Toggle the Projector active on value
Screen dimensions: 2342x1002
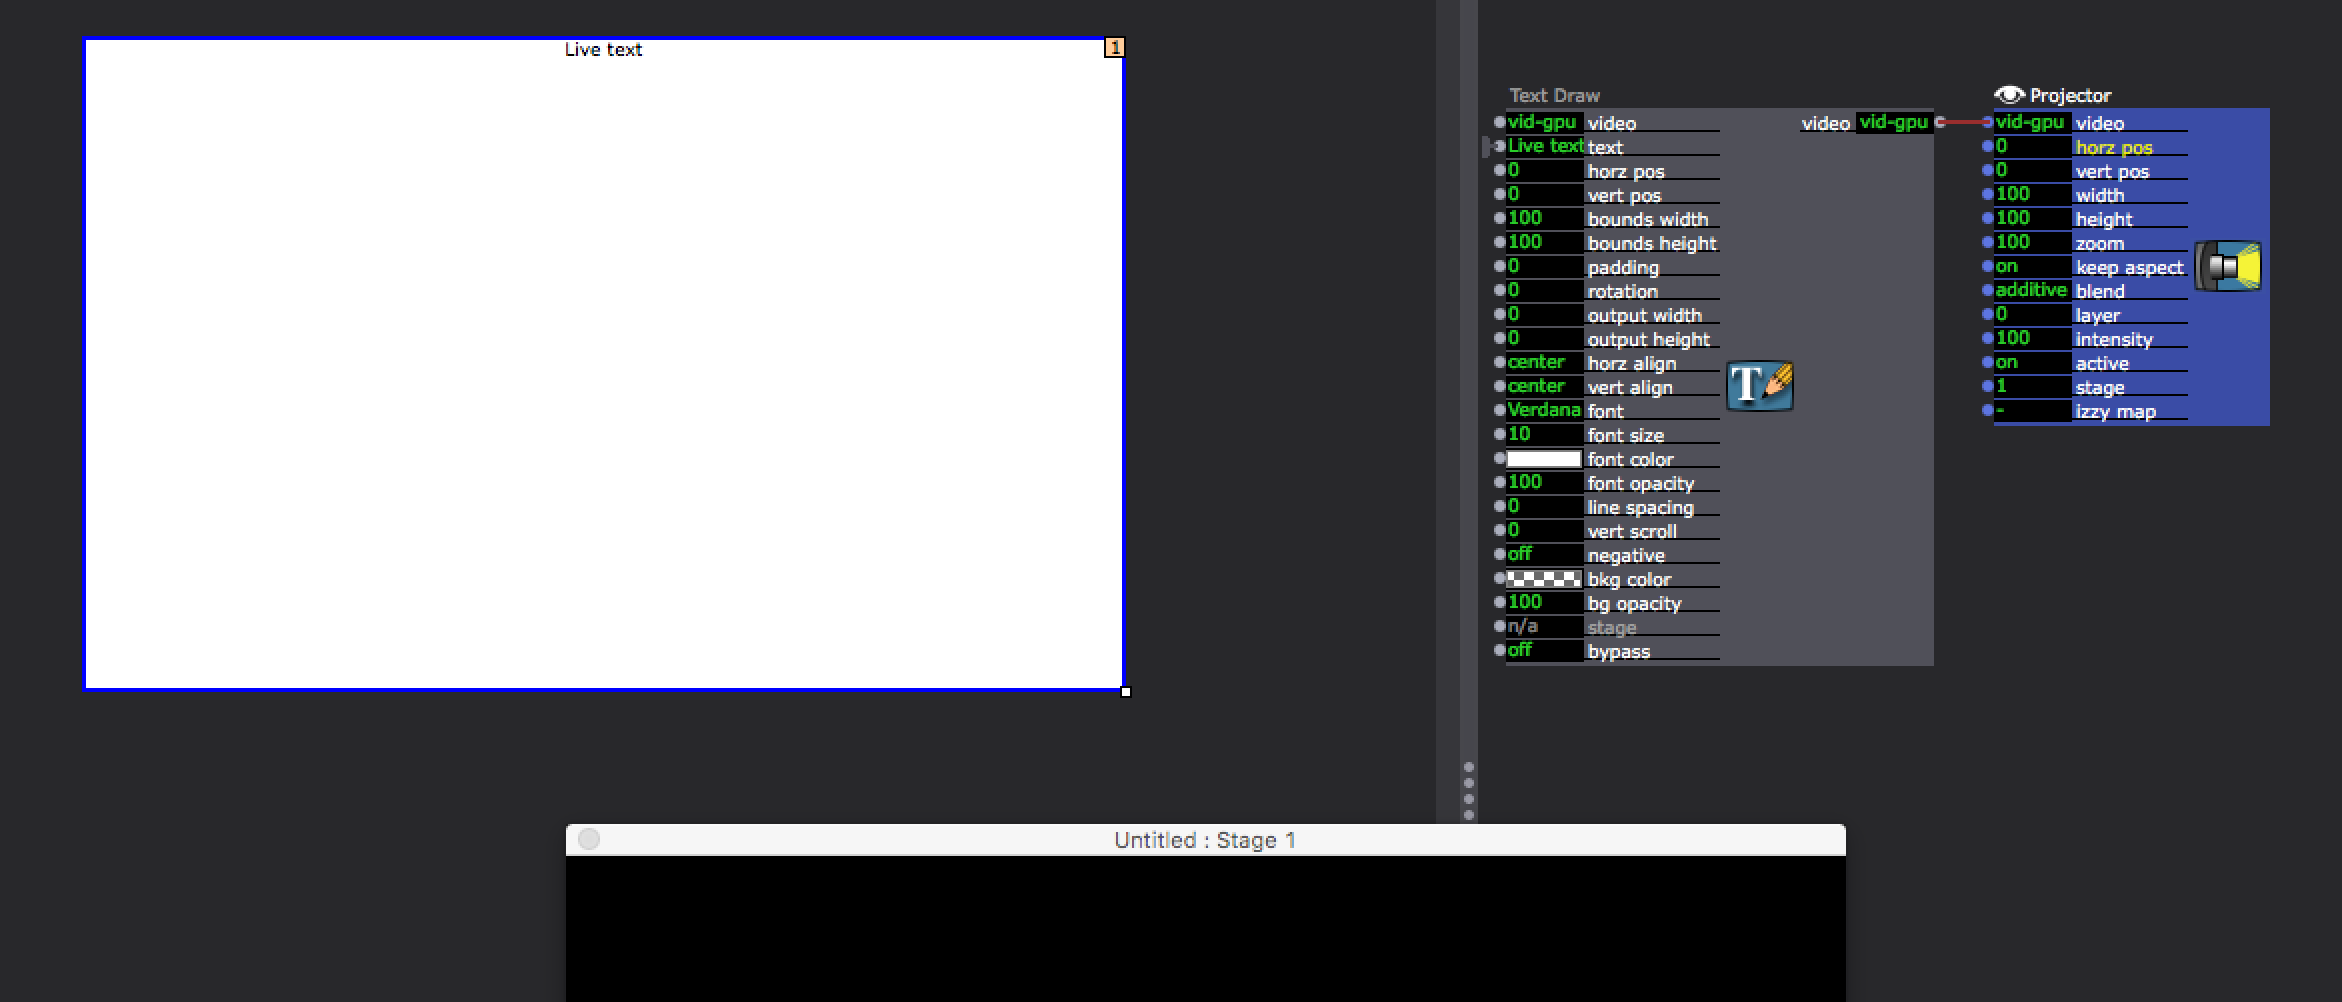coord(2033,362)
